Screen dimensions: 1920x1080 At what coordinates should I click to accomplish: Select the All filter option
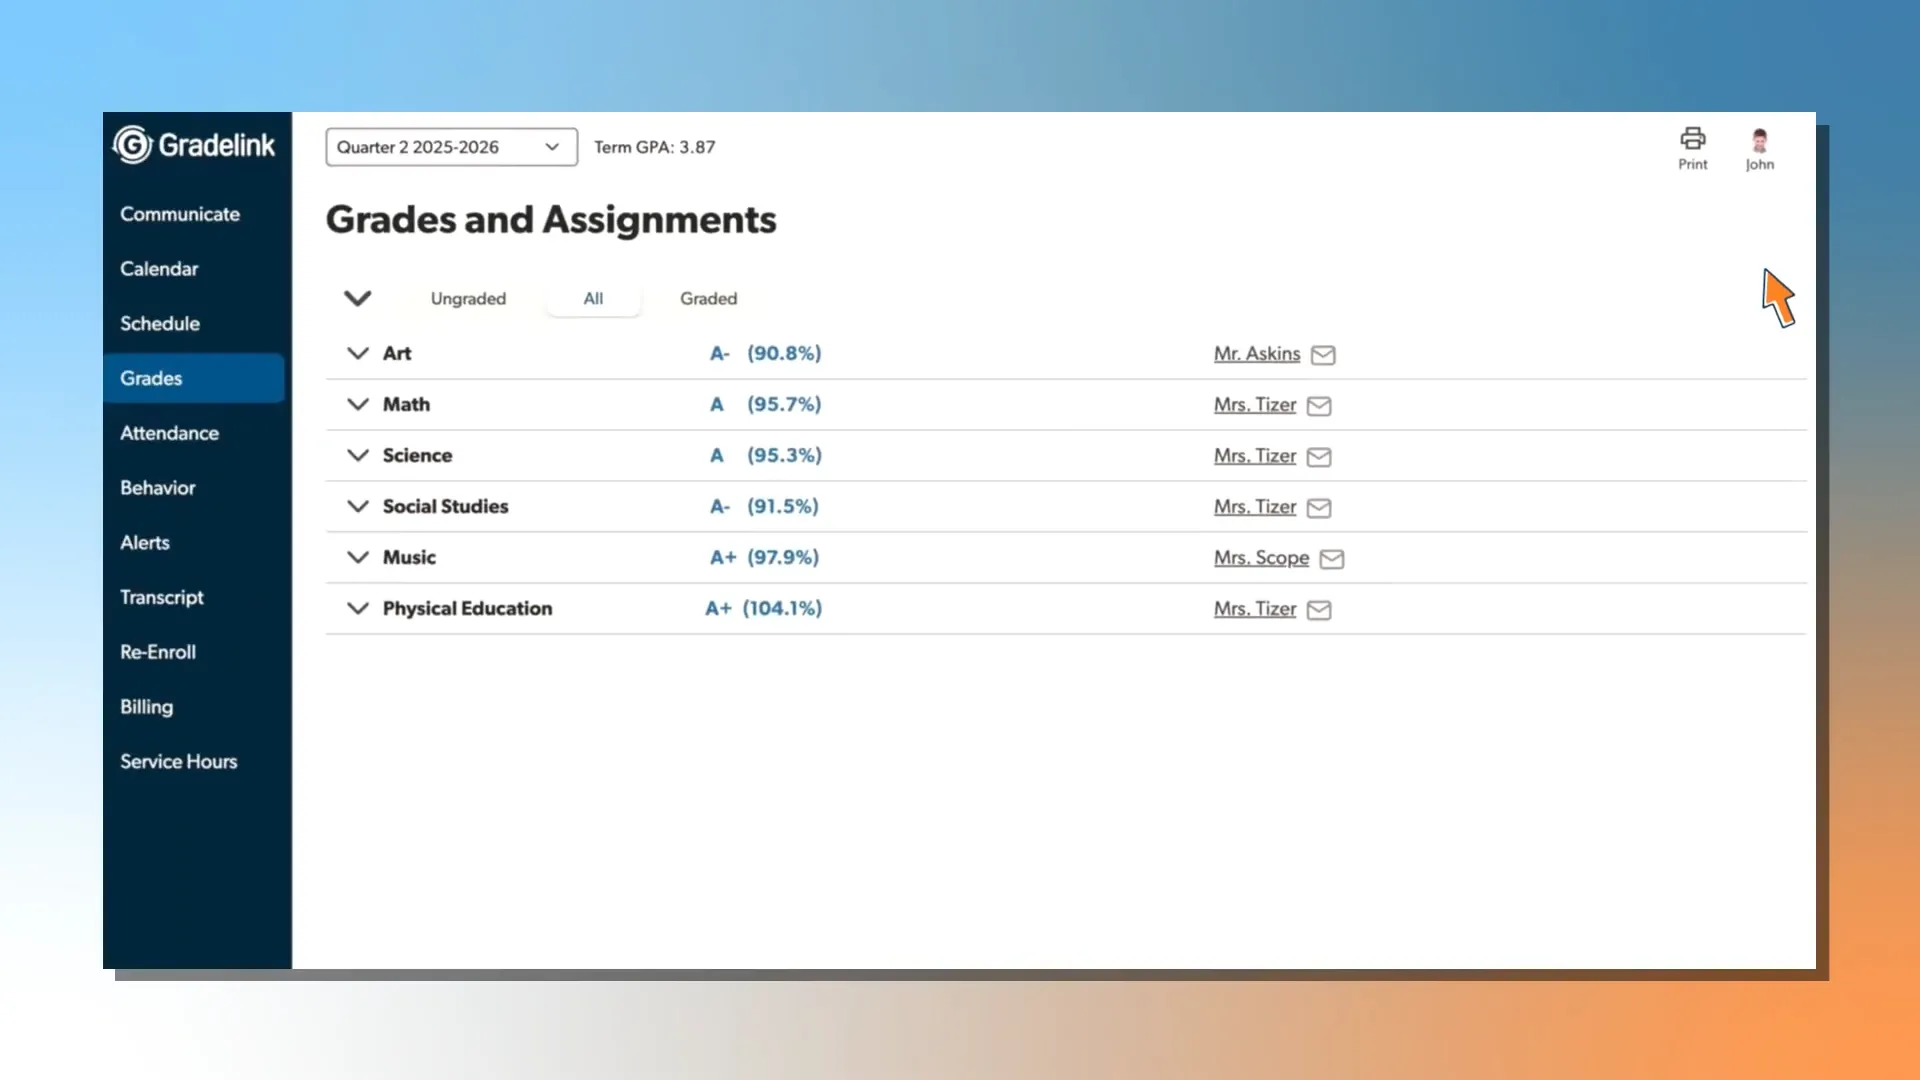(593, 298)
